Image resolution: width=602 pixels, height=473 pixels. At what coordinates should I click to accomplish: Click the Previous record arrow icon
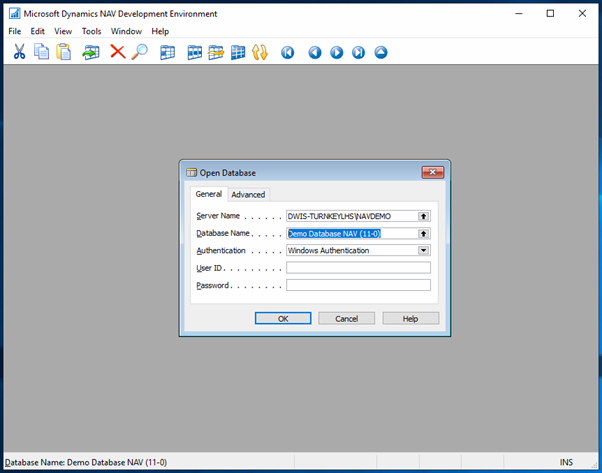coord(315,52)
